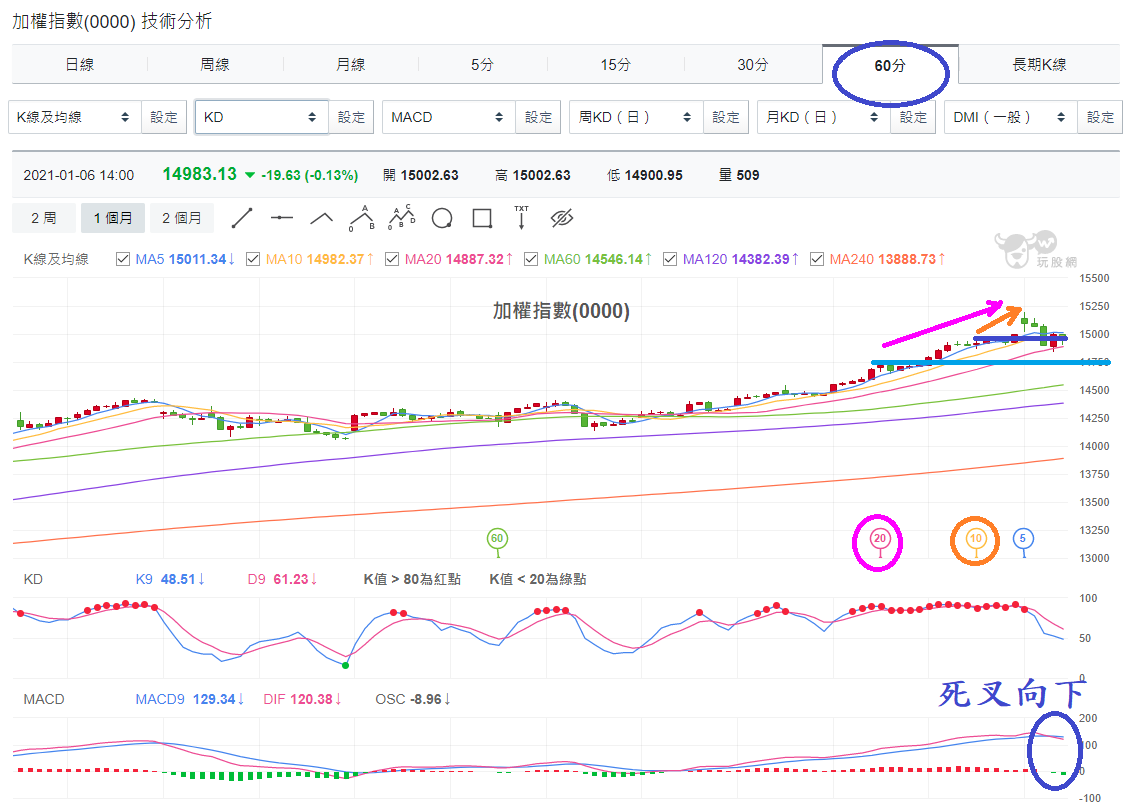Open the DMI(一般) indicator dropdown
The width and height of the screenshot is (1131, 804).
1011,117
